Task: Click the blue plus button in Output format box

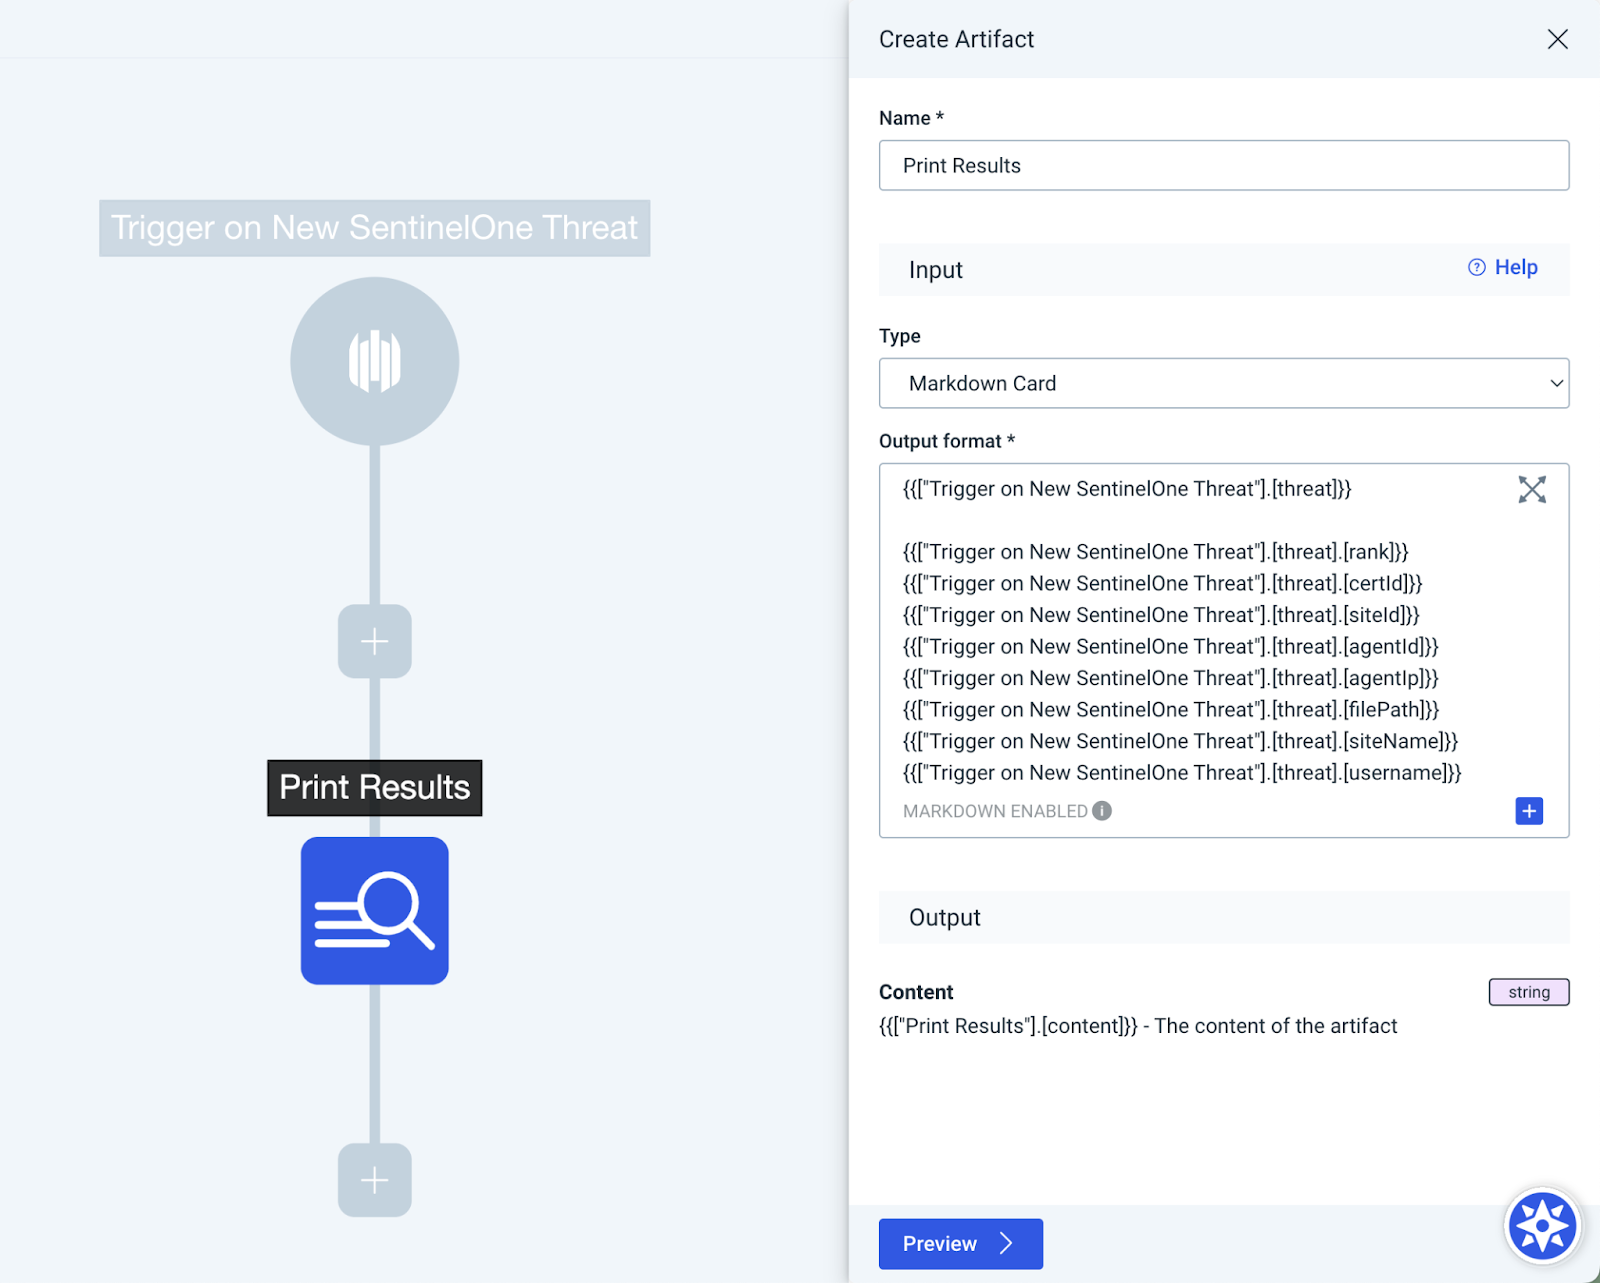Action: tap(1528, 811)
